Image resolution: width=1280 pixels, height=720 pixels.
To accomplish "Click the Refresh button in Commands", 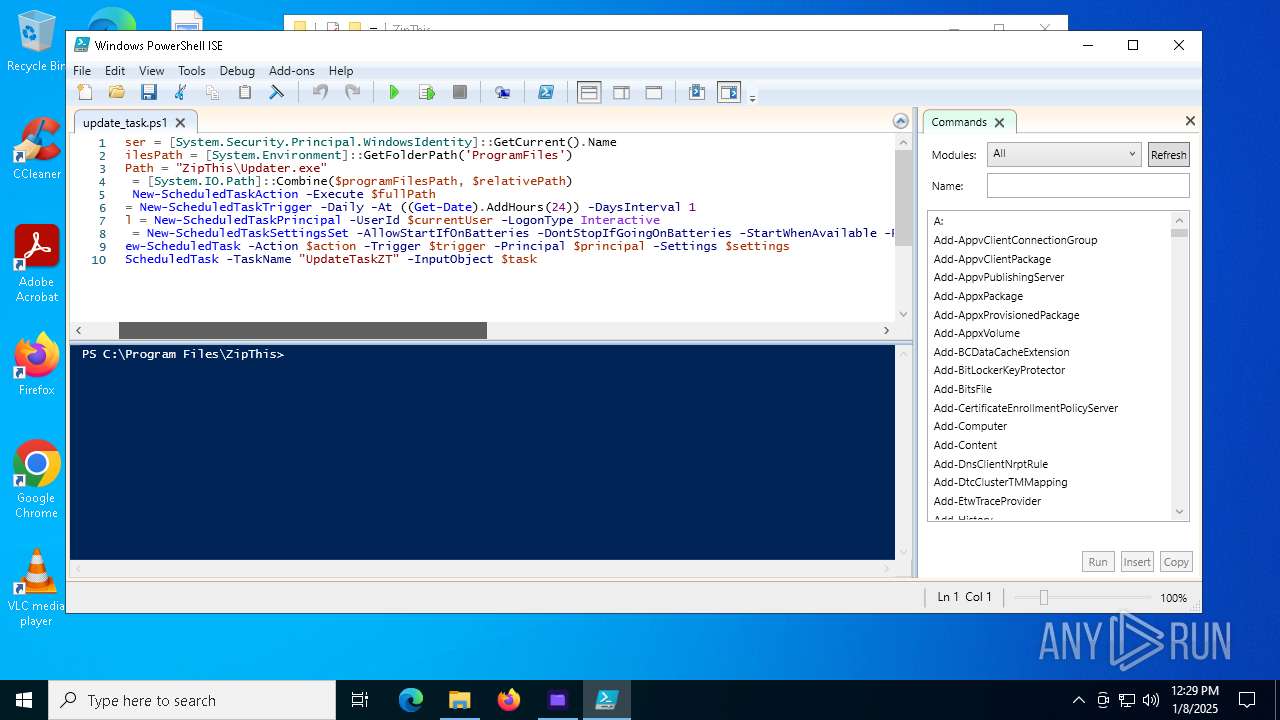I will (1168, 155).
